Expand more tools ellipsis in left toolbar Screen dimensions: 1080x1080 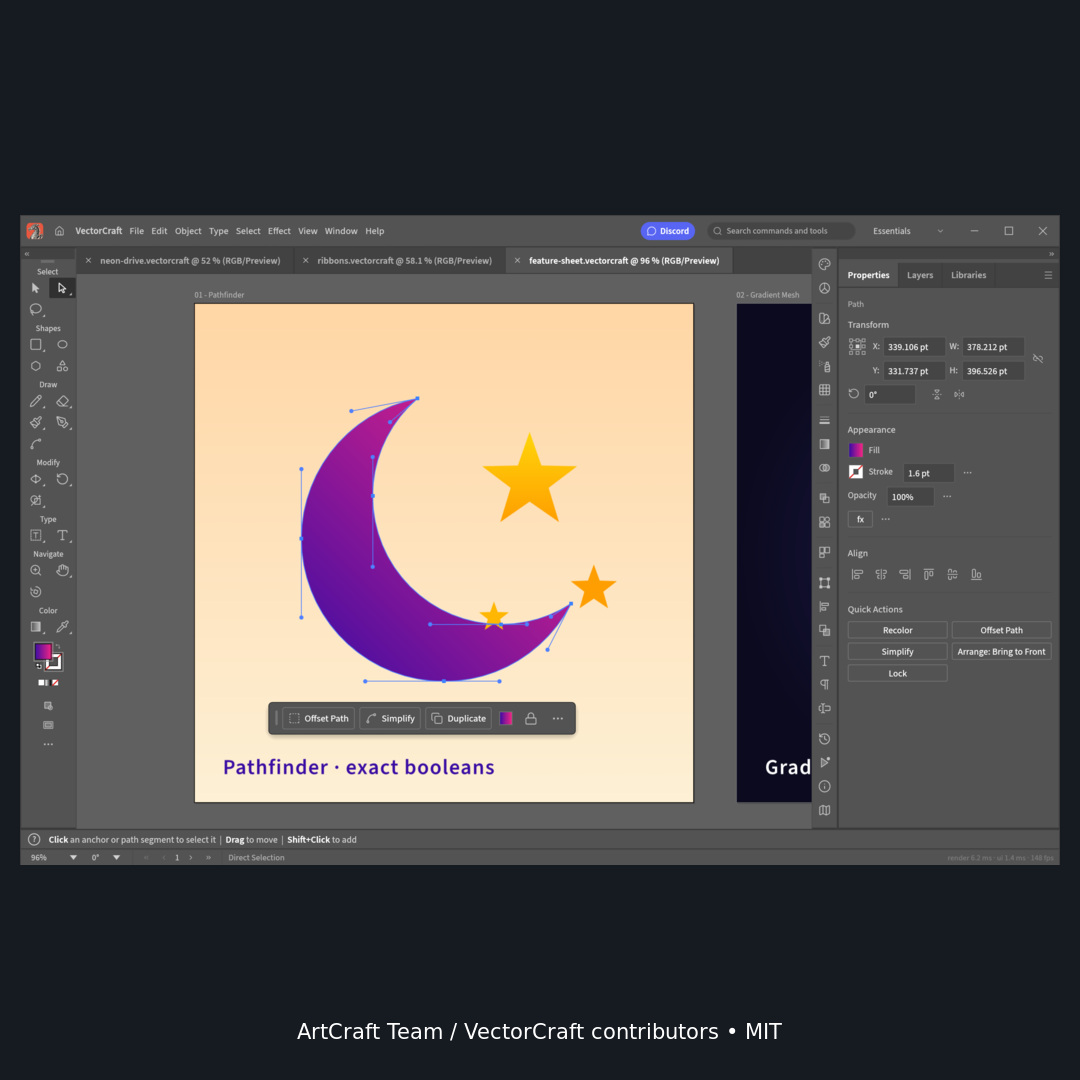tap(48, 745)
